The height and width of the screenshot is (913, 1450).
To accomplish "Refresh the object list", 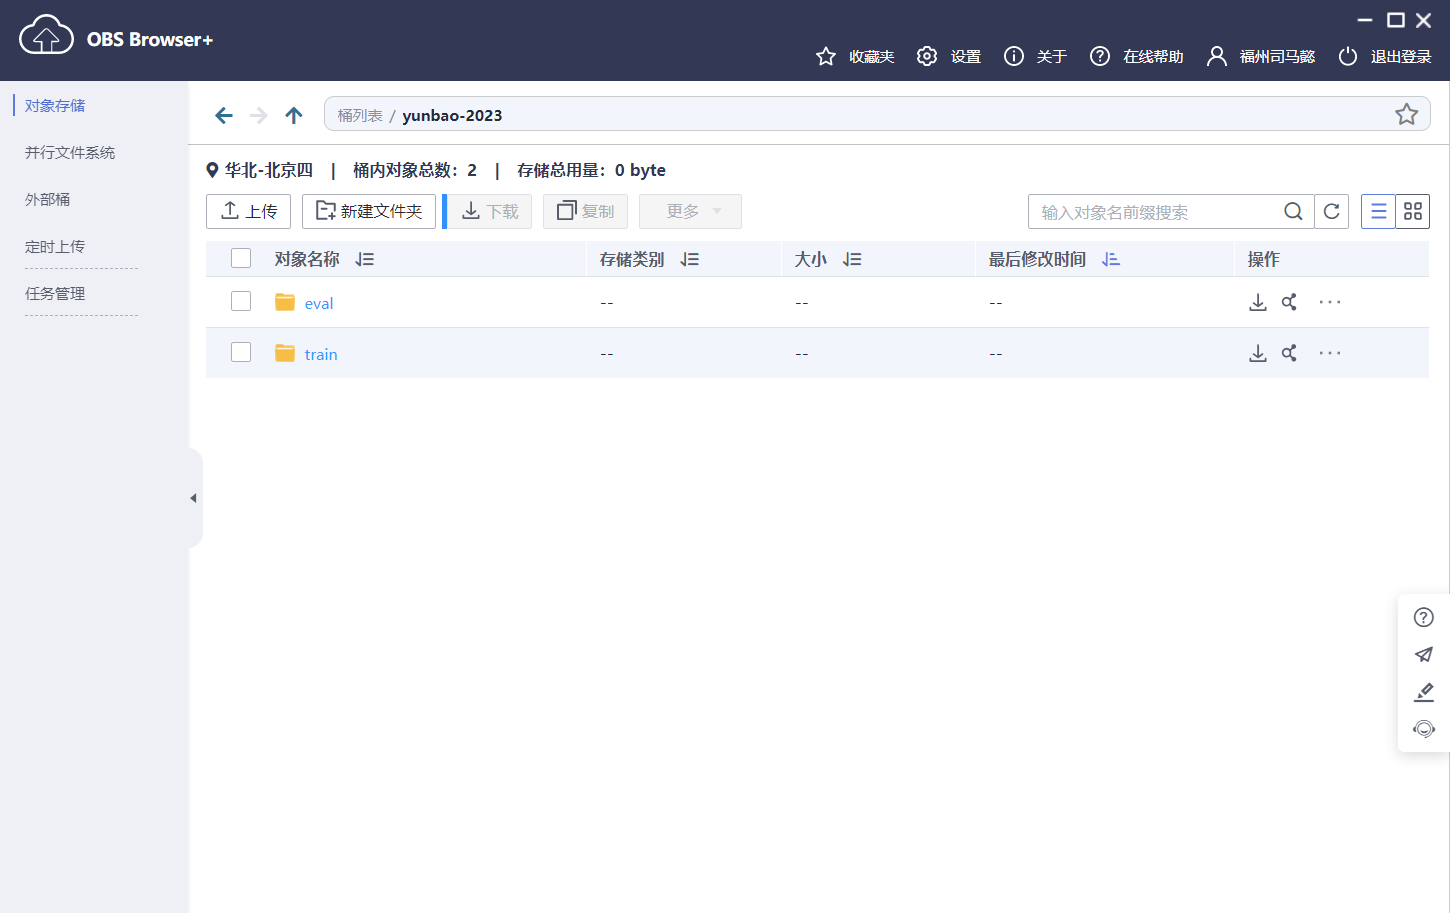I will pyautogui.click(x=1332, y=211).
